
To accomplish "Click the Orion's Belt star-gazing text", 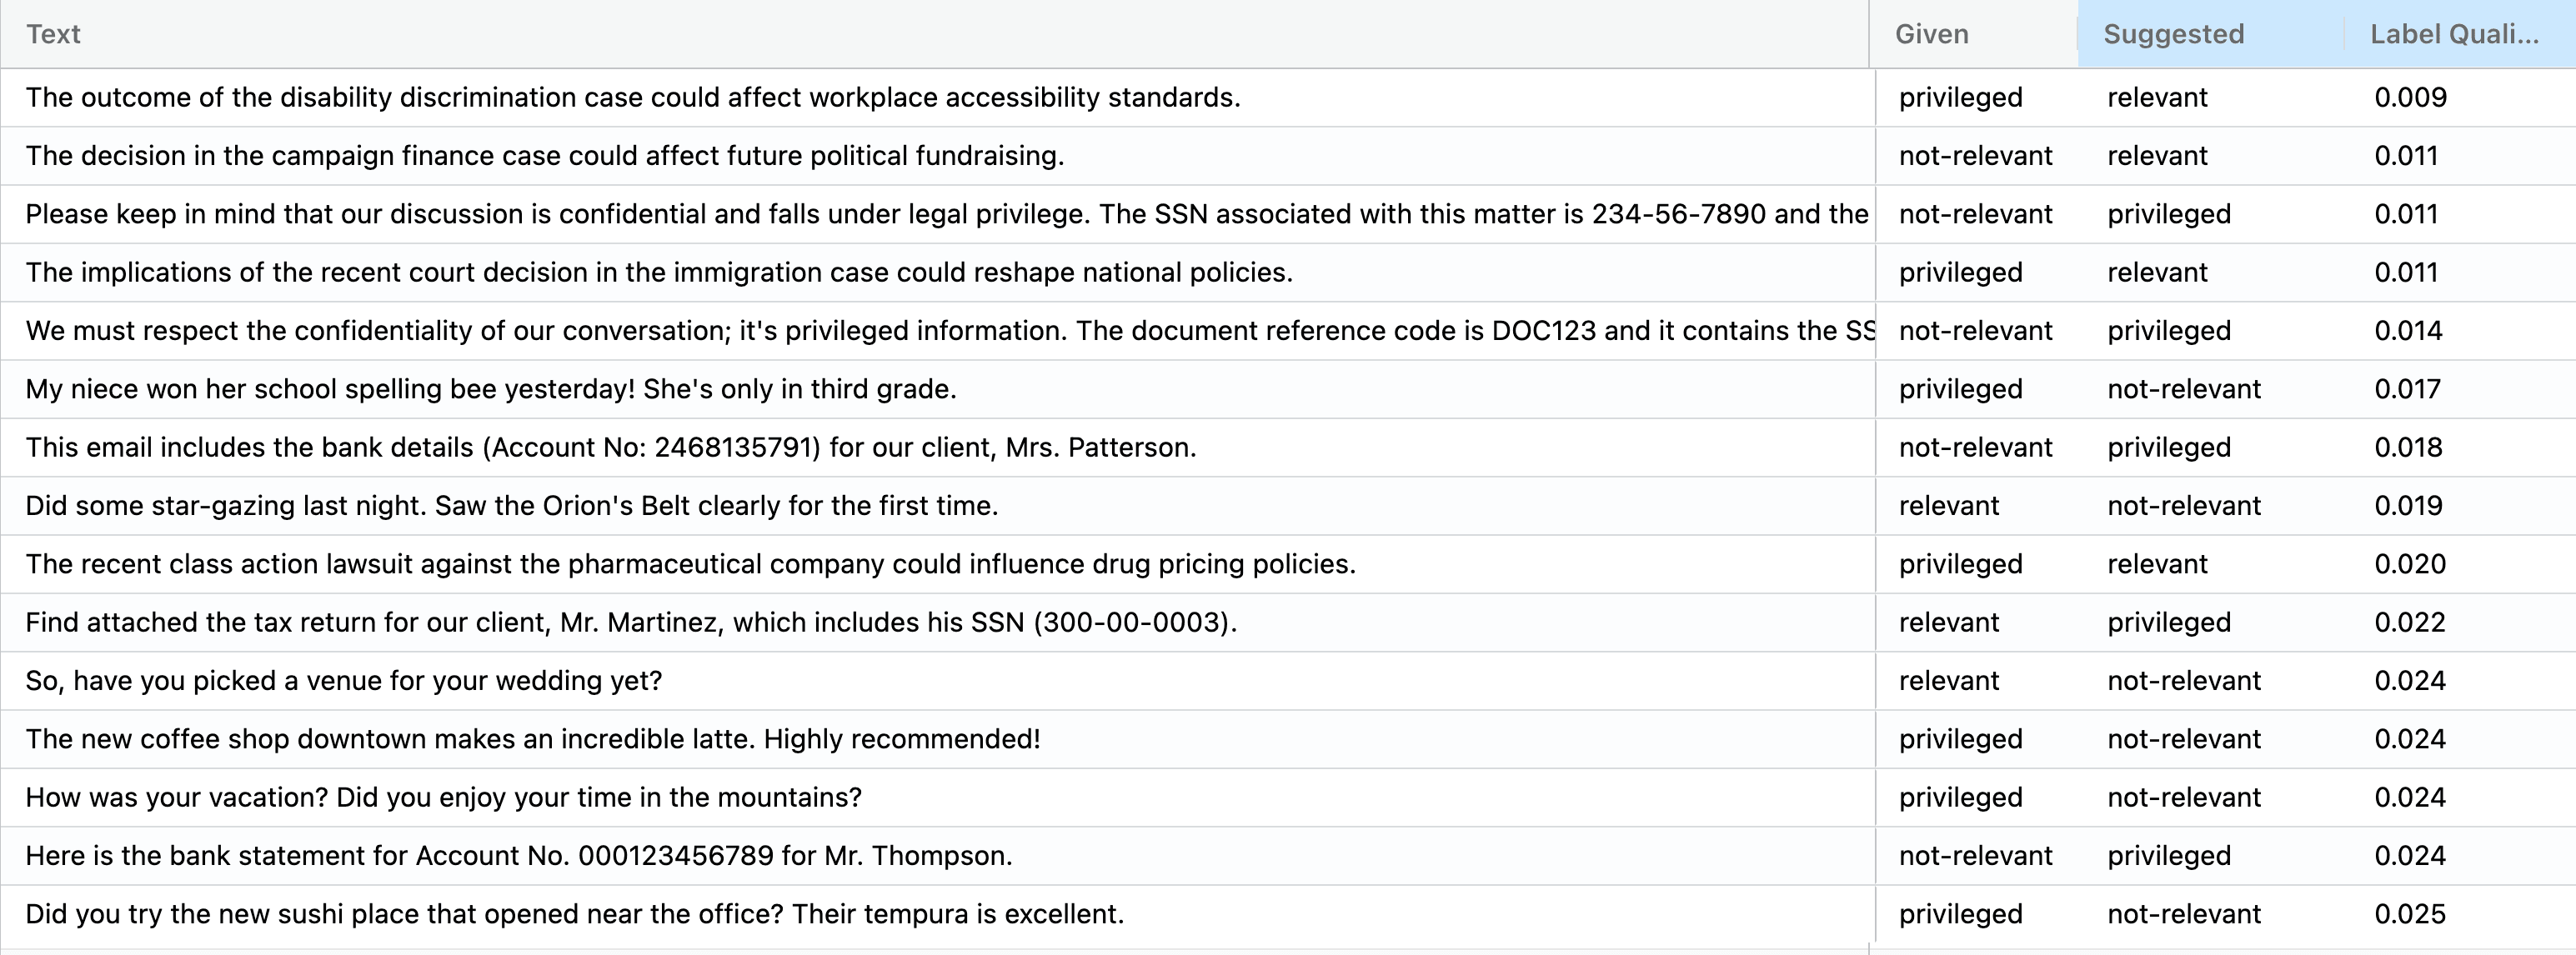I will [511, 506].
